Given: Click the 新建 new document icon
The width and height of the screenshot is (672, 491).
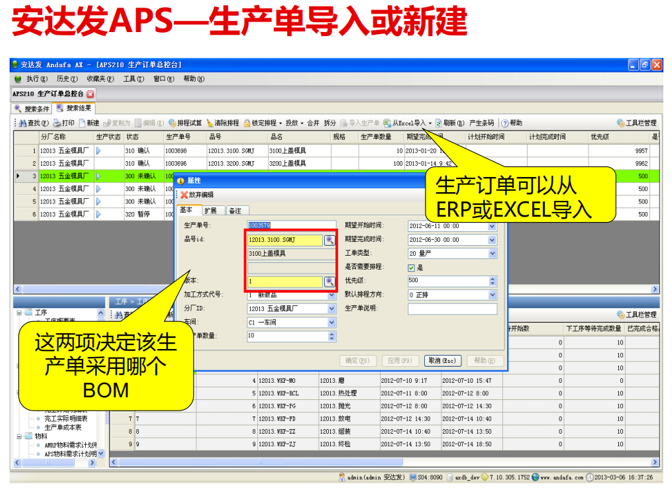Looking at the screenshot, I should 82,123.
